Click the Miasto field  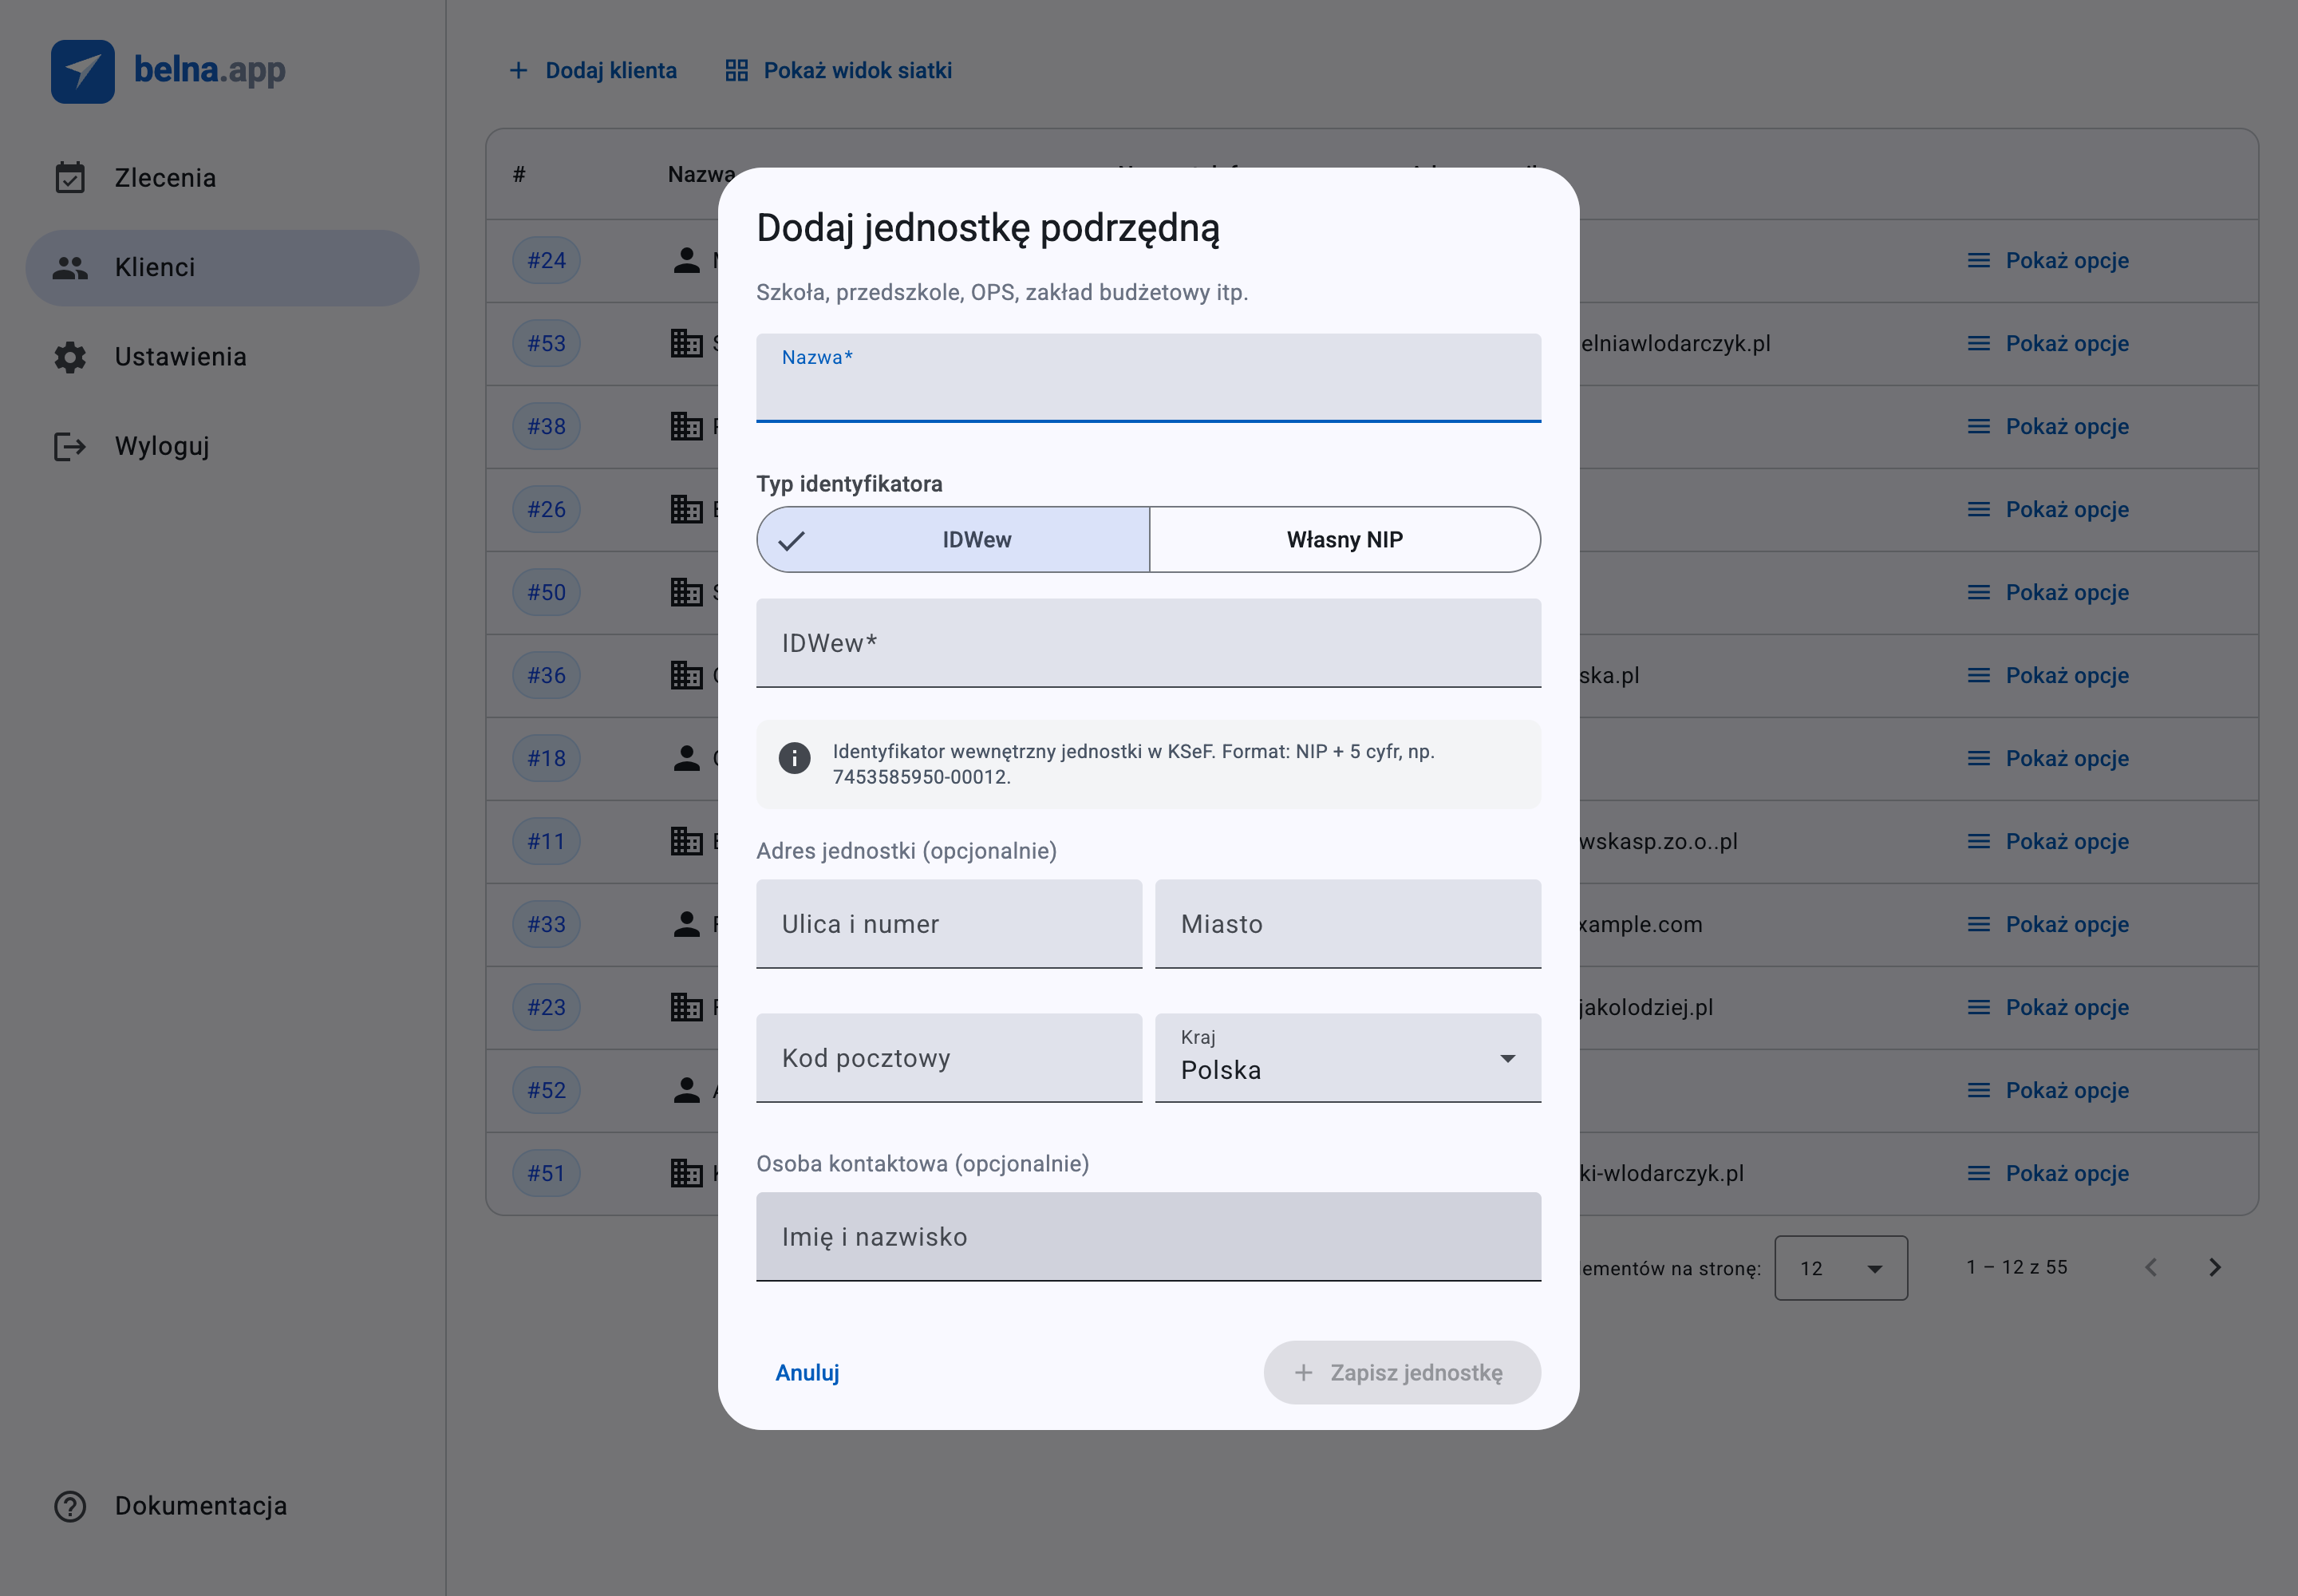click(x=1348, y=924)
